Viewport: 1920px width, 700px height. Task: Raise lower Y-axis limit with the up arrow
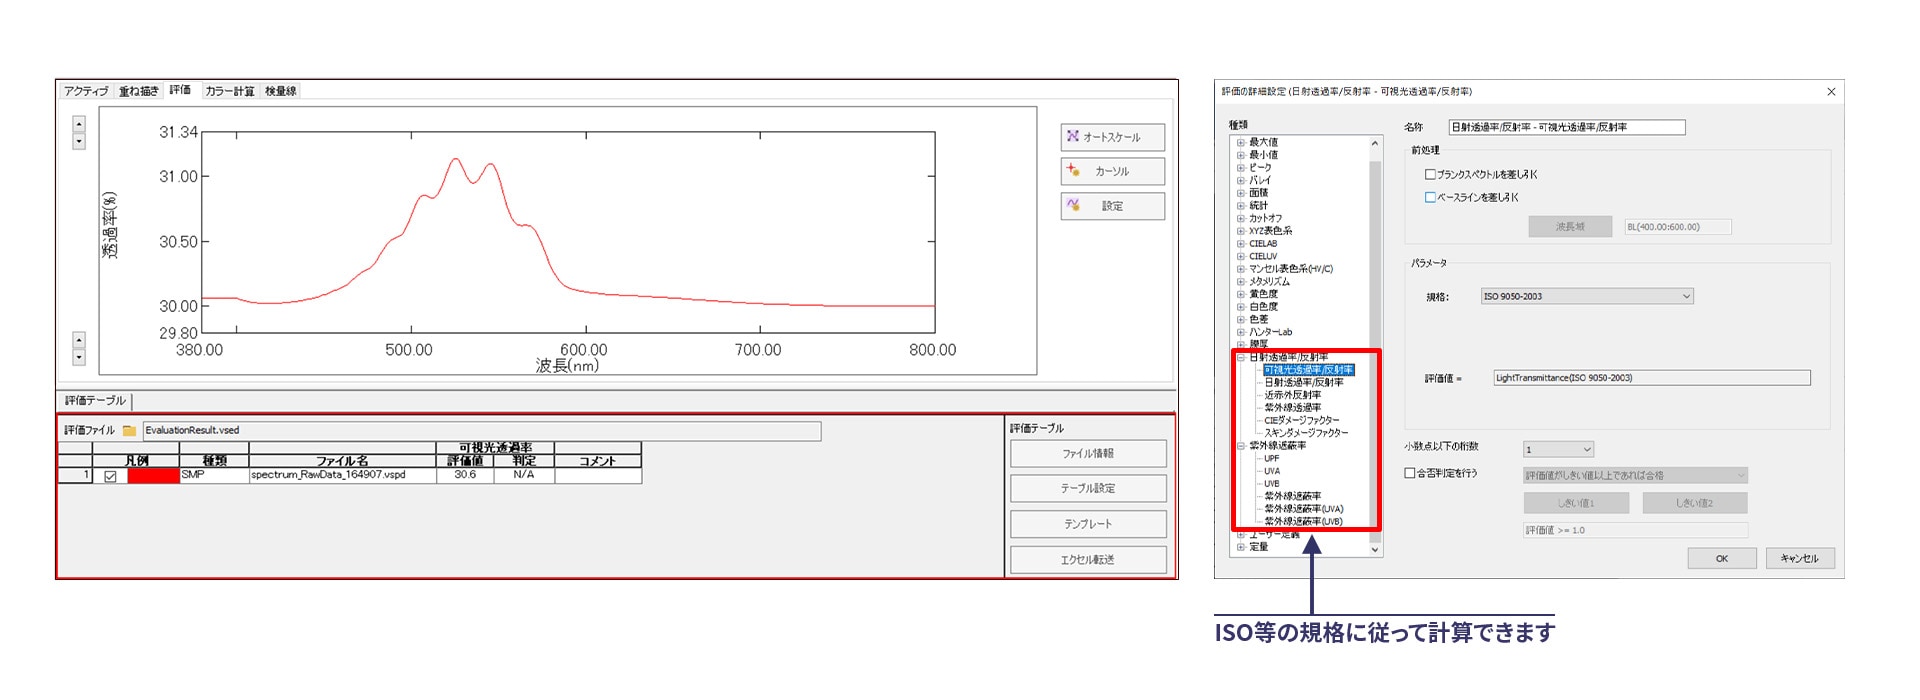(x=79, y=340)
